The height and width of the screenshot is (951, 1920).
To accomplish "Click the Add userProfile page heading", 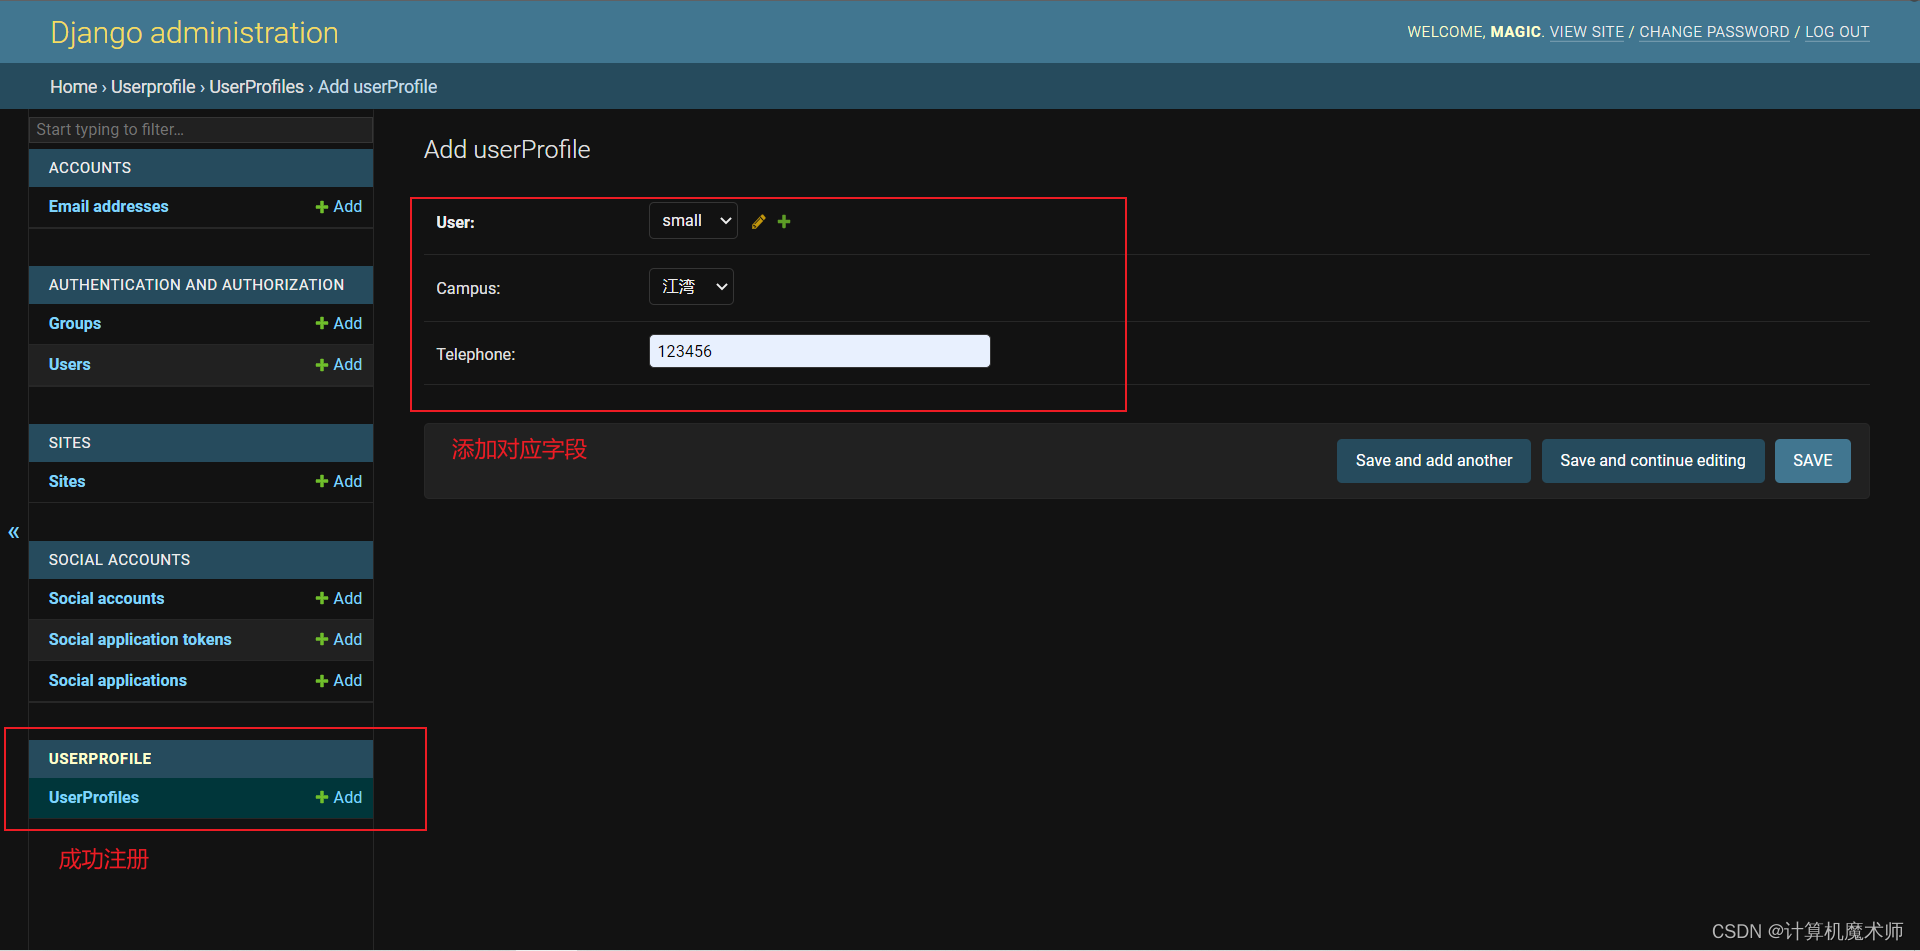I will (507, 149).
